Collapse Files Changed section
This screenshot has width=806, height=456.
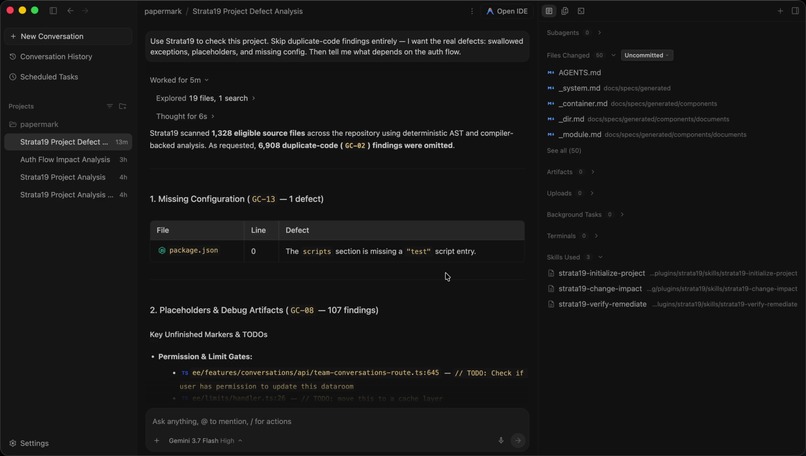click(581, 55)
